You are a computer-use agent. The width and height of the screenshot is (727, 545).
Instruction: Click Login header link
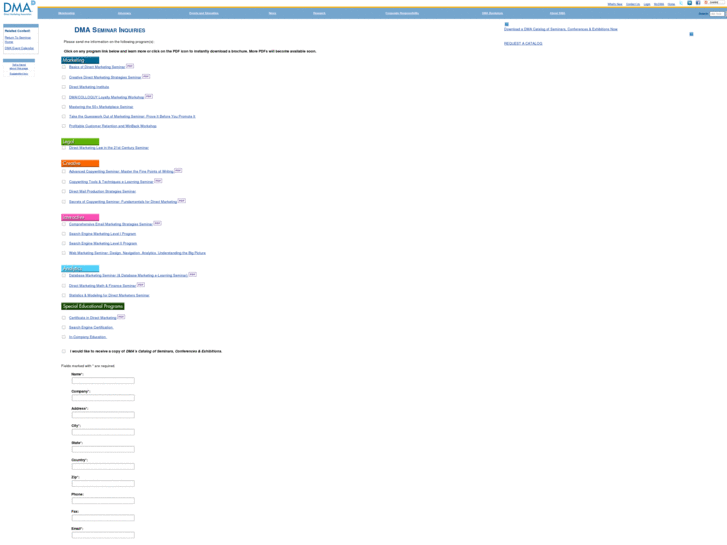click(647, 4)
